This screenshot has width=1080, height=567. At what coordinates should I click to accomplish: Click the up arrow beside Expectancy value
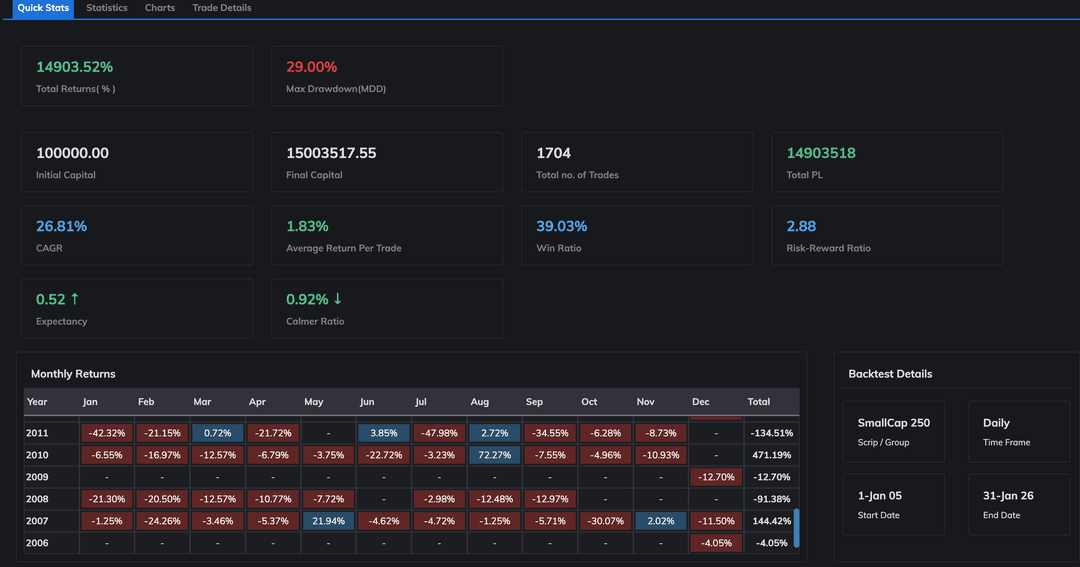[75, 300]
